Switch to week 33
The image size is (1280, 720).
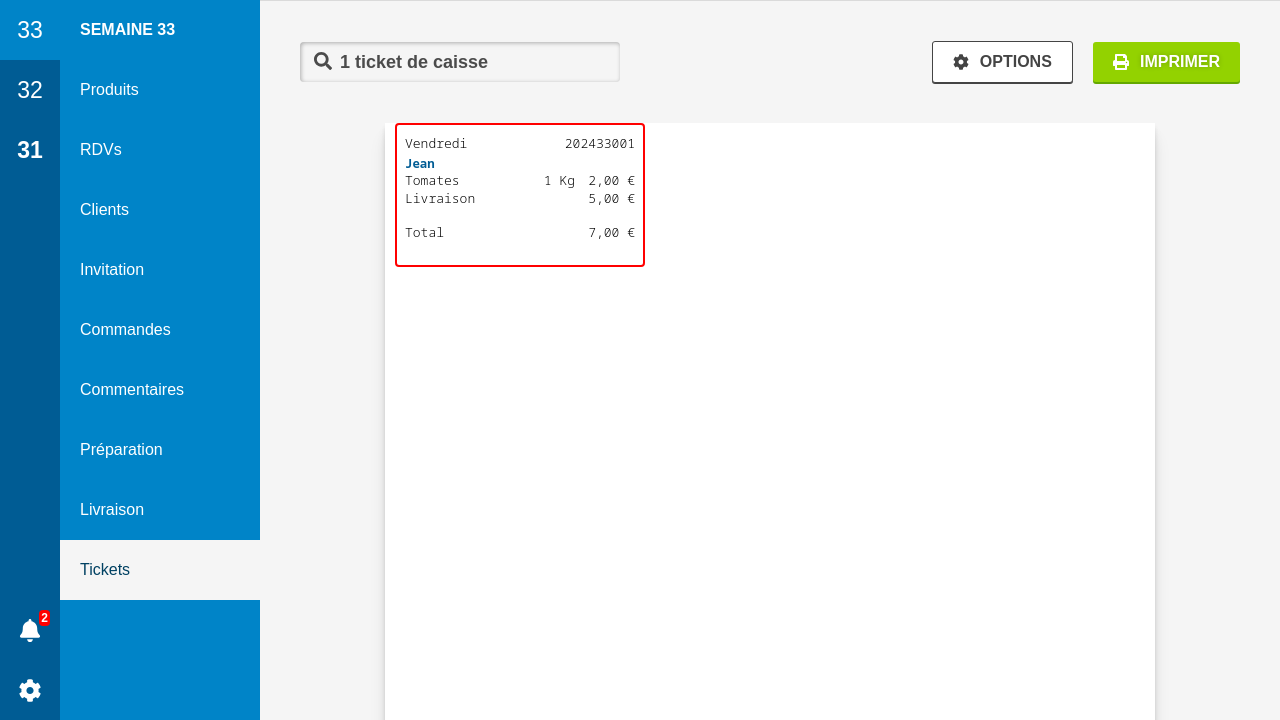pyautogui.click(x=30, y=30)
